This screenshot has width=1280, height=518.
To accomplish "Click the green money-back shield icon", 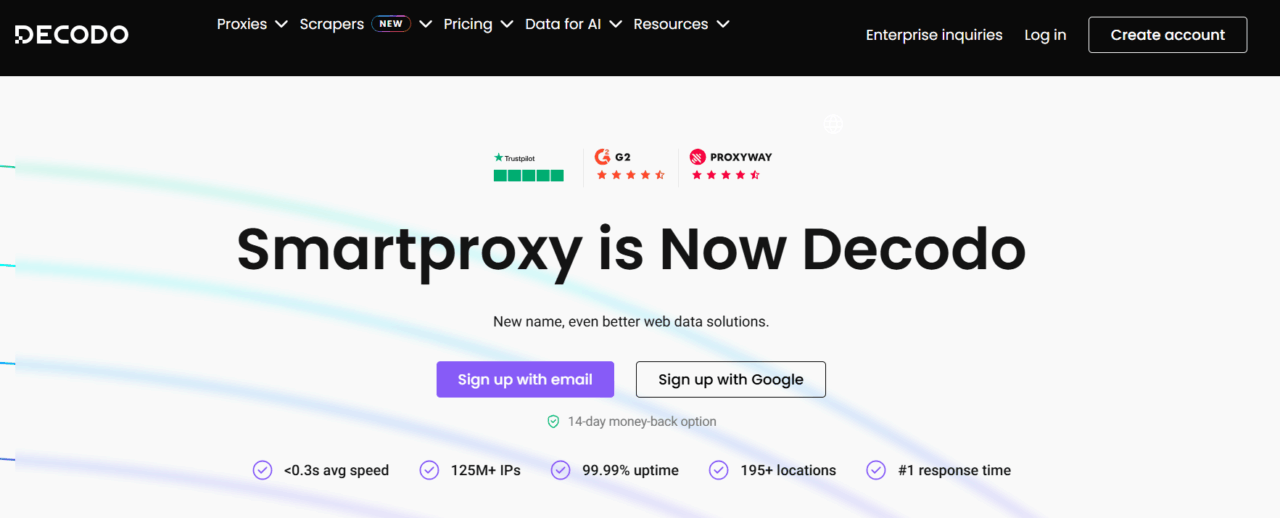I will click(553, 422).
